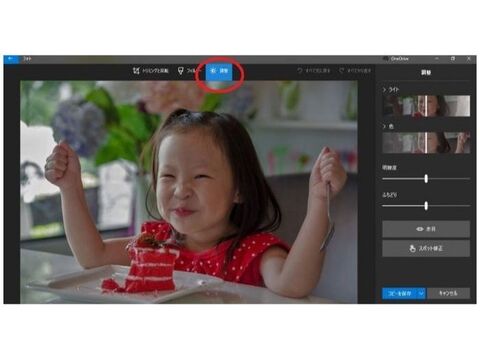Screen dimensions: 480x360
Task: Minimize the Photos window
Action: pos(437,59)
